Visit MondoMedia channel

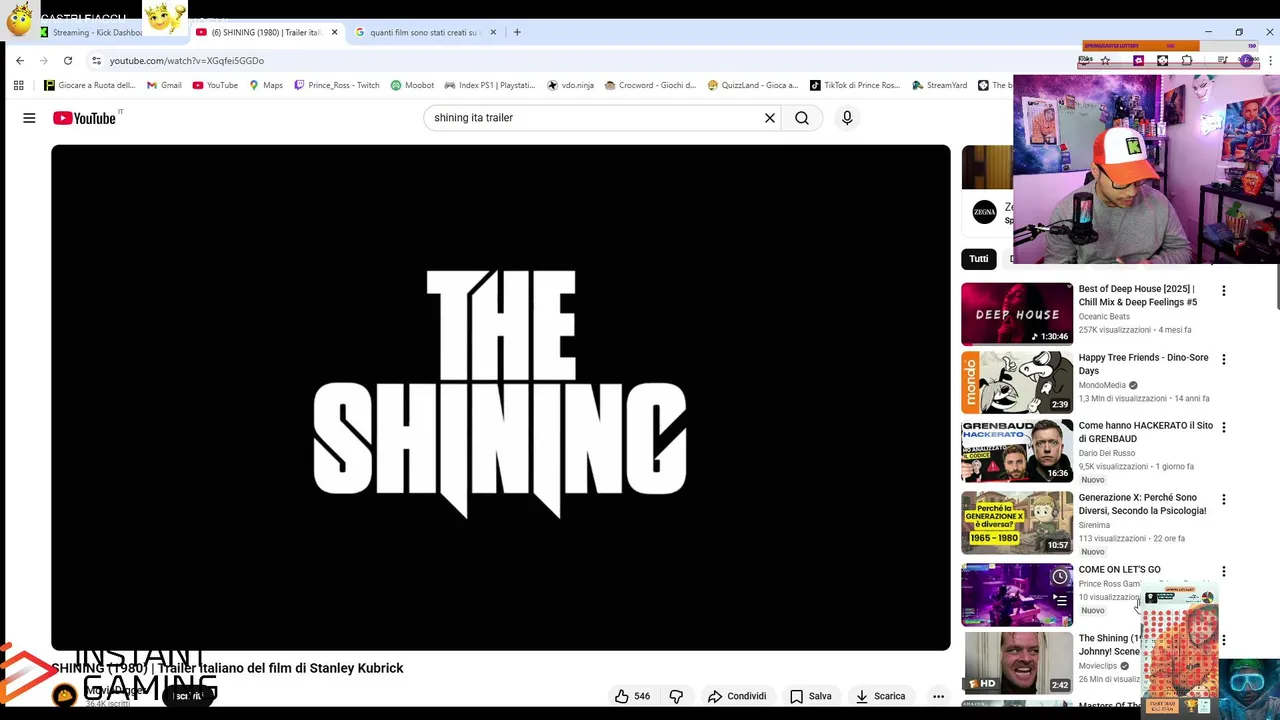(x=1102, y=385)
